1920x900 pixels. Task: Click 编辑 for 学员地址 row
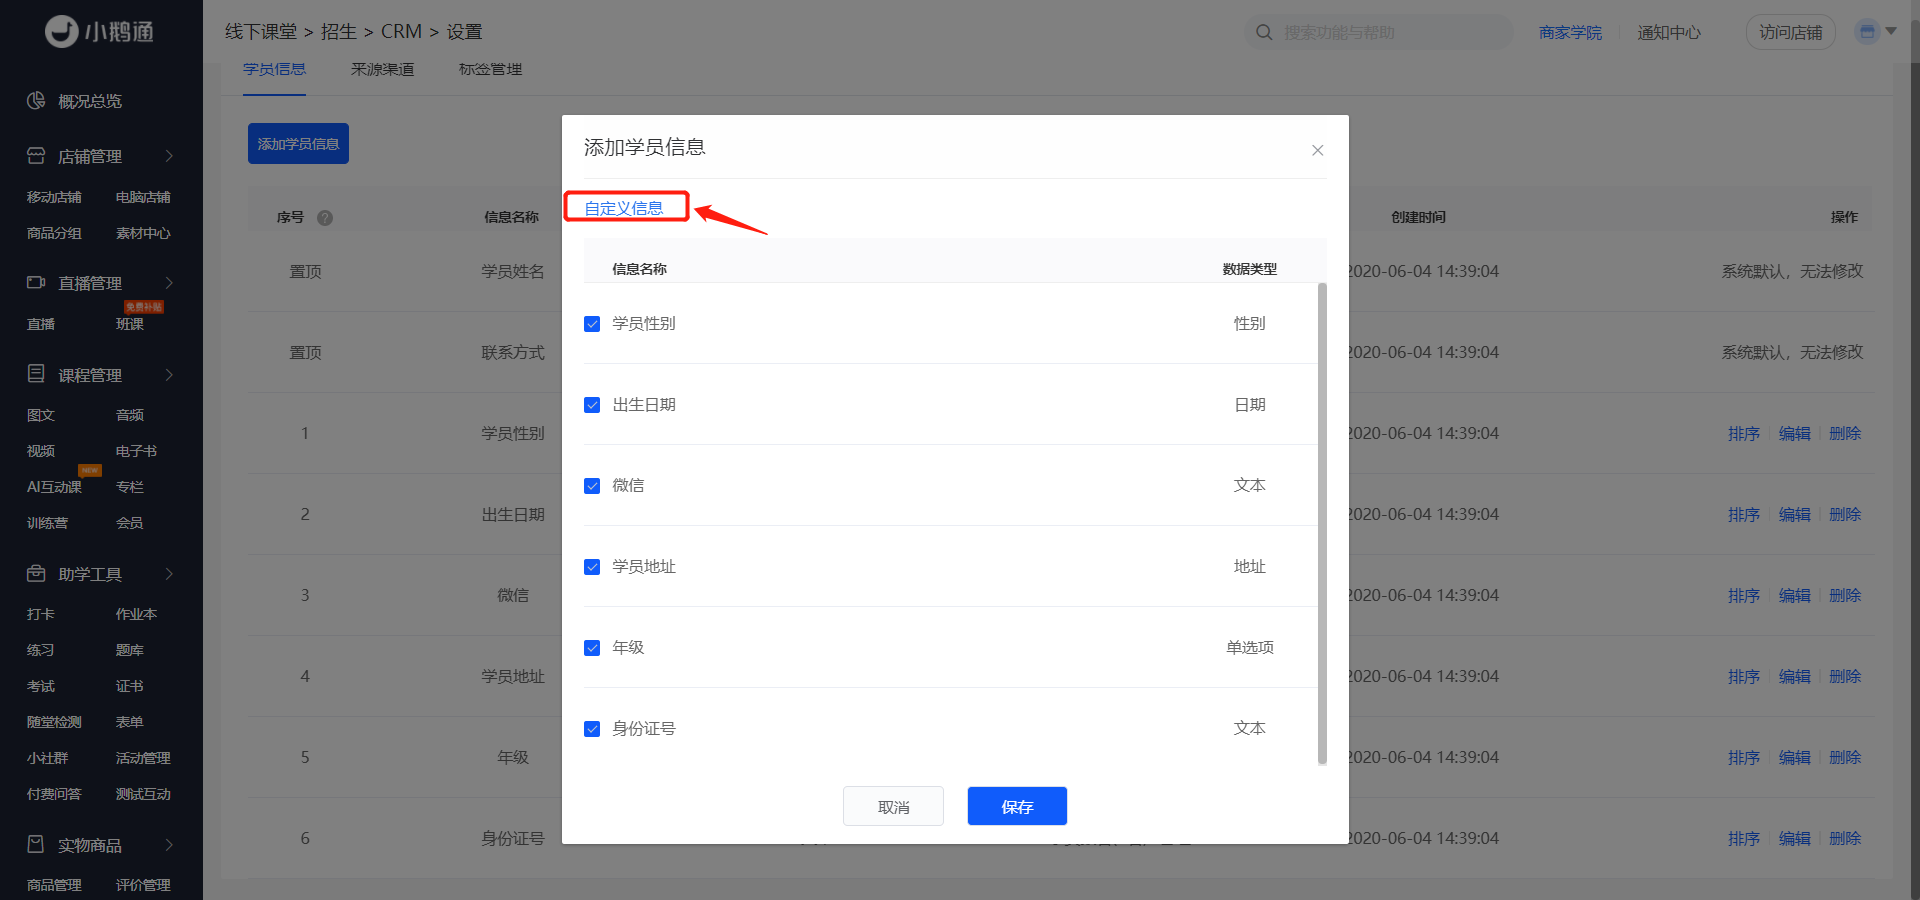1795,676
